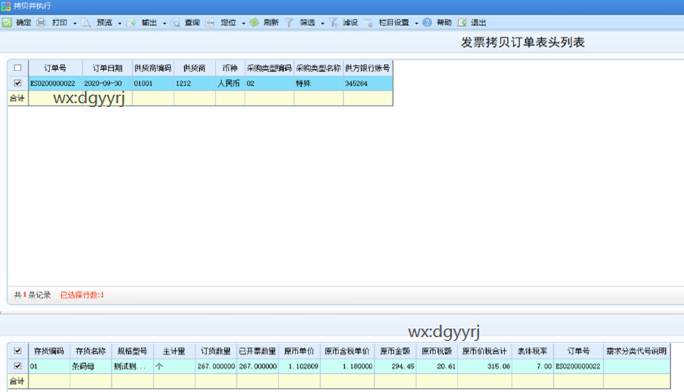Click the 栏目设置 column settings icon
Screen dimensions: 684x392
coord(369,22)
